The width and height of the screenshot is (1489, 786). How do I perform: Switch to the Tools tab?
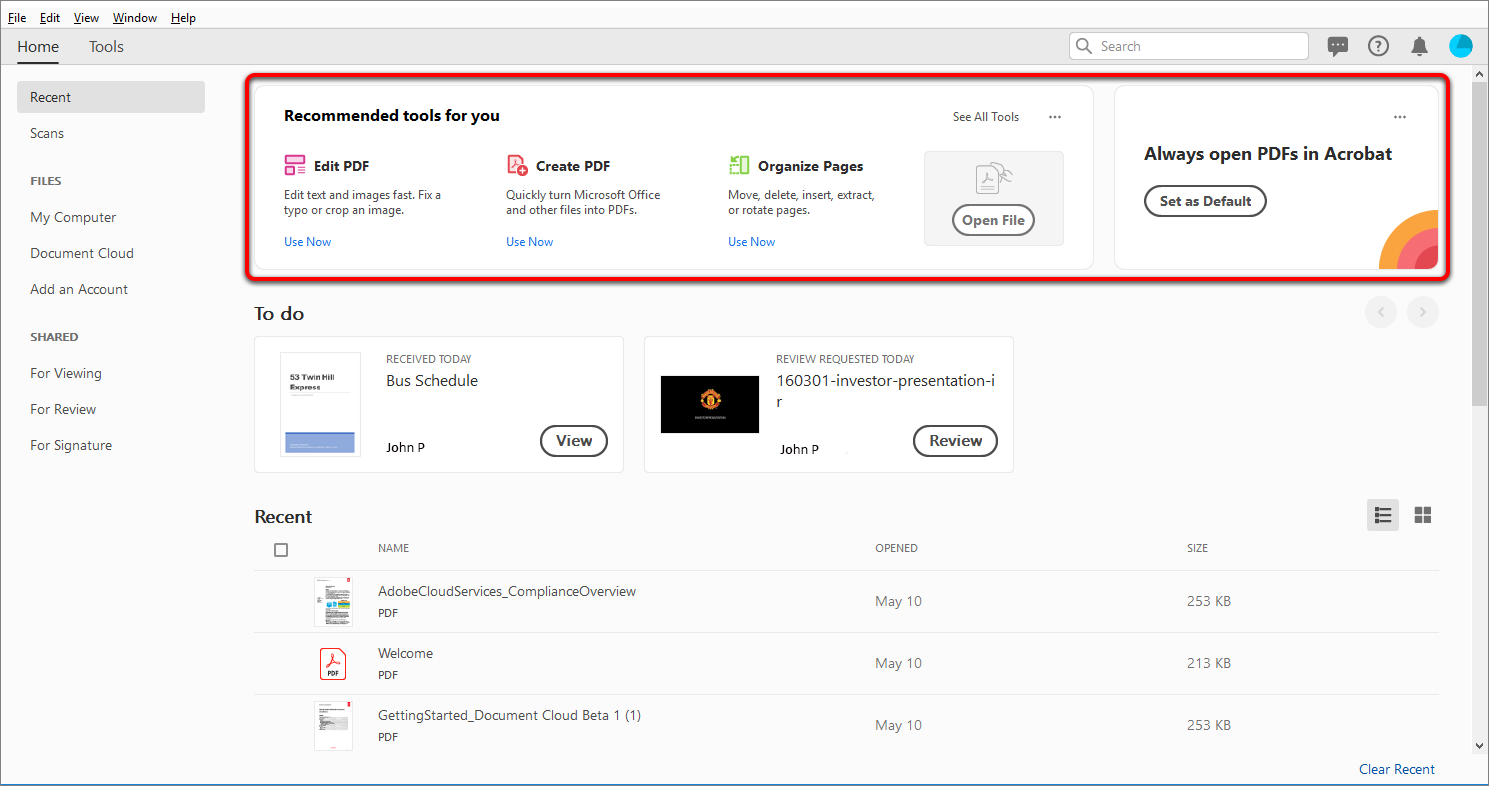106,47
